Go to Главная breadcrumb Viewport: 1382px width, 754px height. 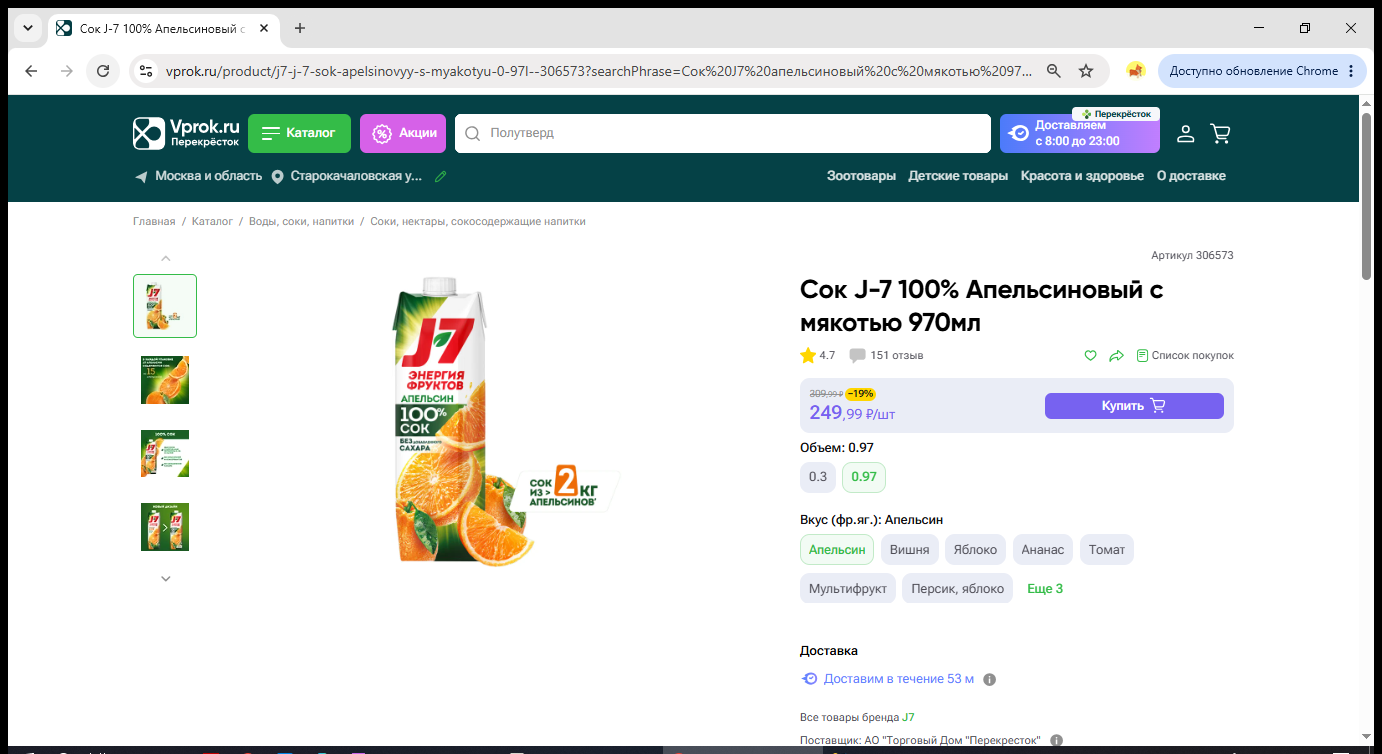click(154, 221)
